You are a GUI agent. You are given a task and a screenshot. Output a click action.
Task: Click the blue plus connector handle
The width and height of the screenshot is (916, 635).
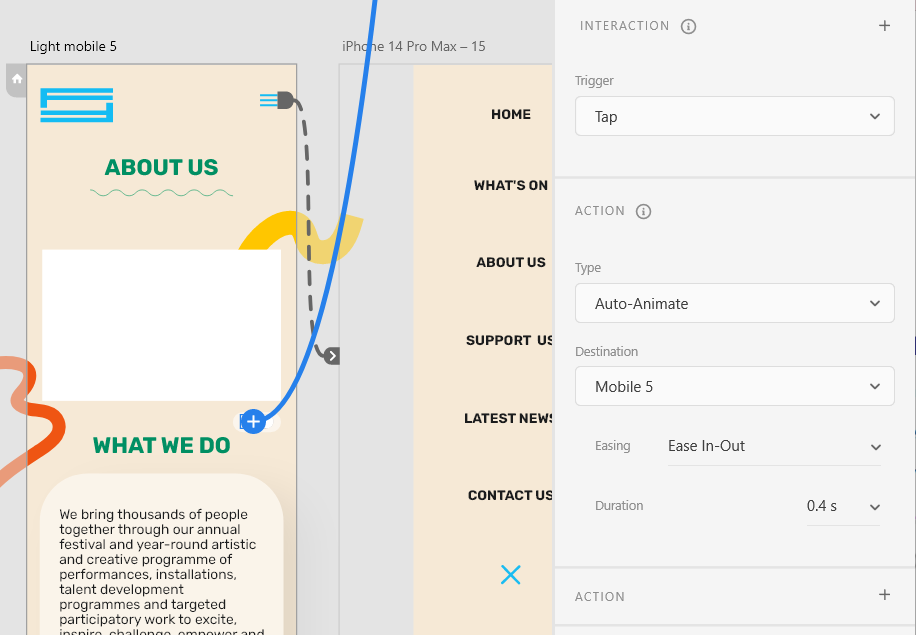(x=253, y=422)
